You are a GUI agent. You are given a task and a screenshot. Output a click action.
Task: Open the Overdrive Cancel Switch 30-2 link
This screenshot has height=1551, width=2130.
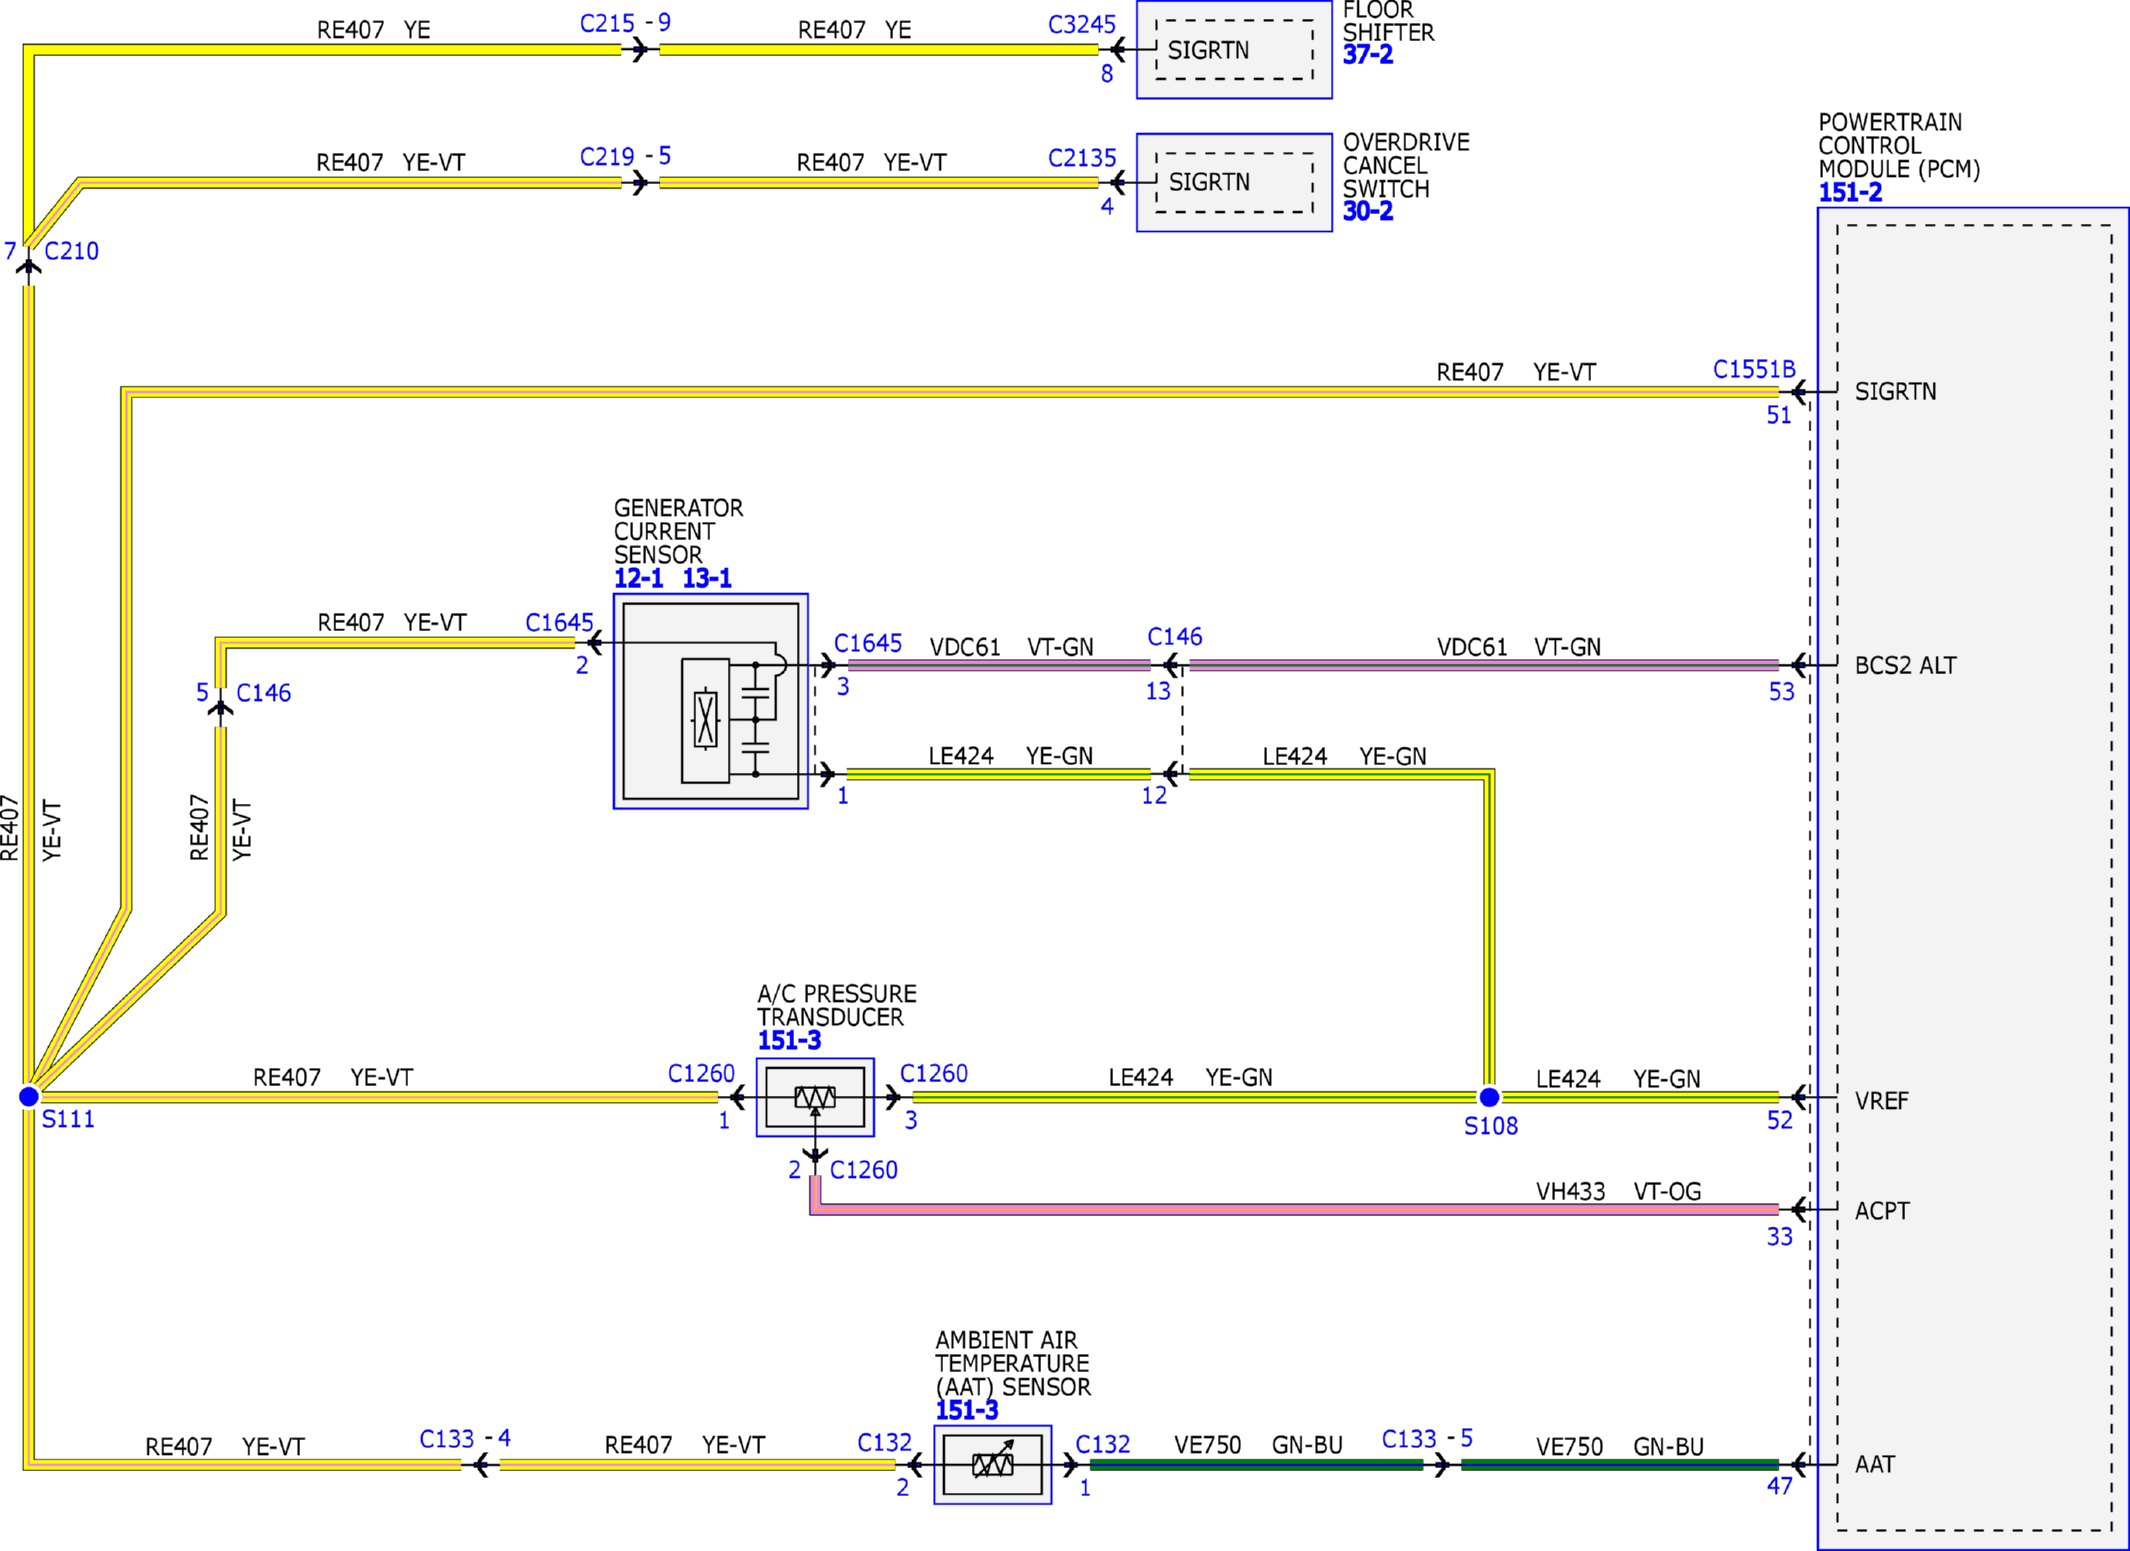1367,211
